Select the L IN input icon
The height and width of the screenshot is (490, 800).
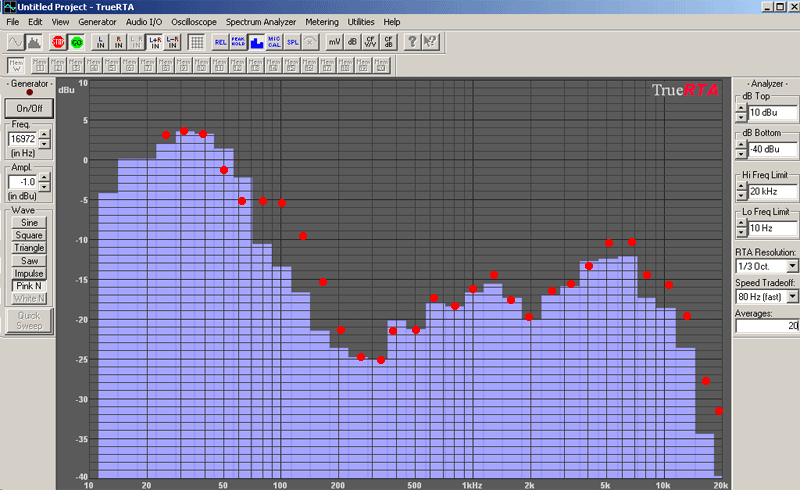[x=101, y=42]
